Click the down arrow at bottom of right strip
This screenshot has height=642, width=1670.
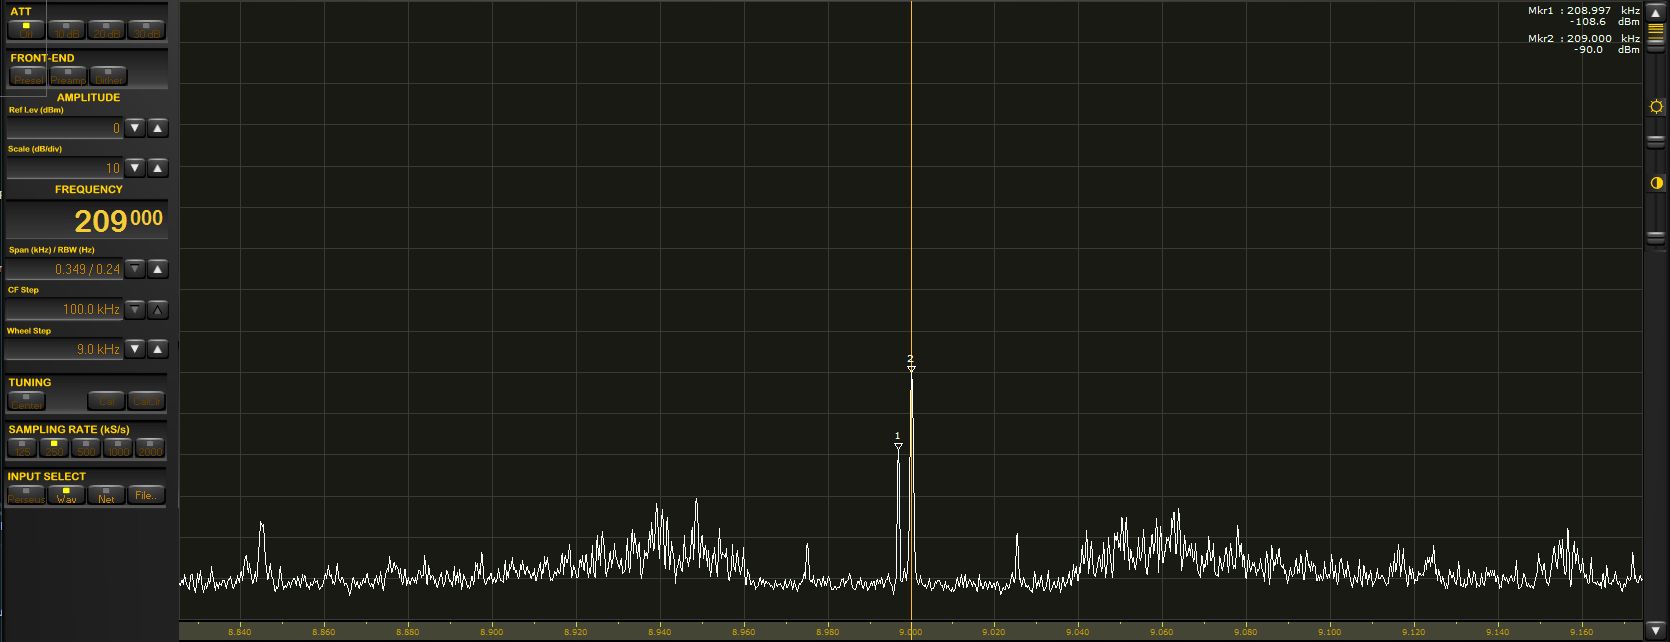1656,629
